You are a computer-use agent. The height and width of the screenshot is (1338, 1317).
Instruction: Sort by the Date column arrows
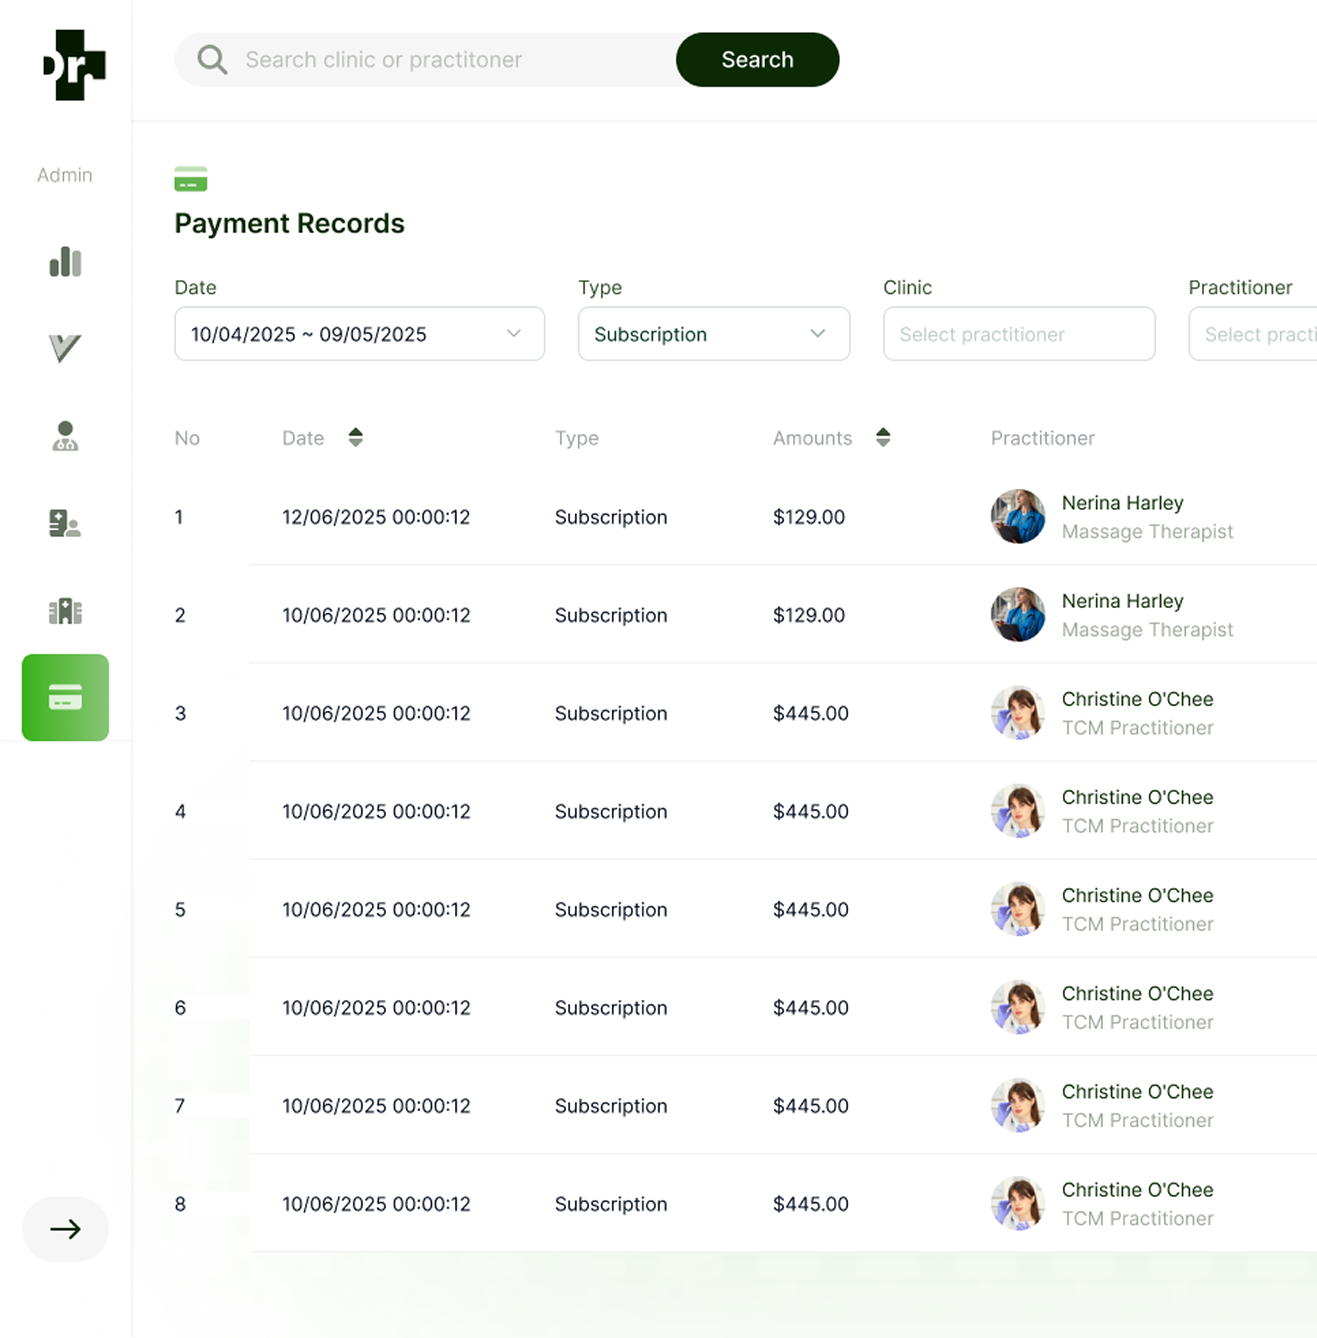[356, 437]
